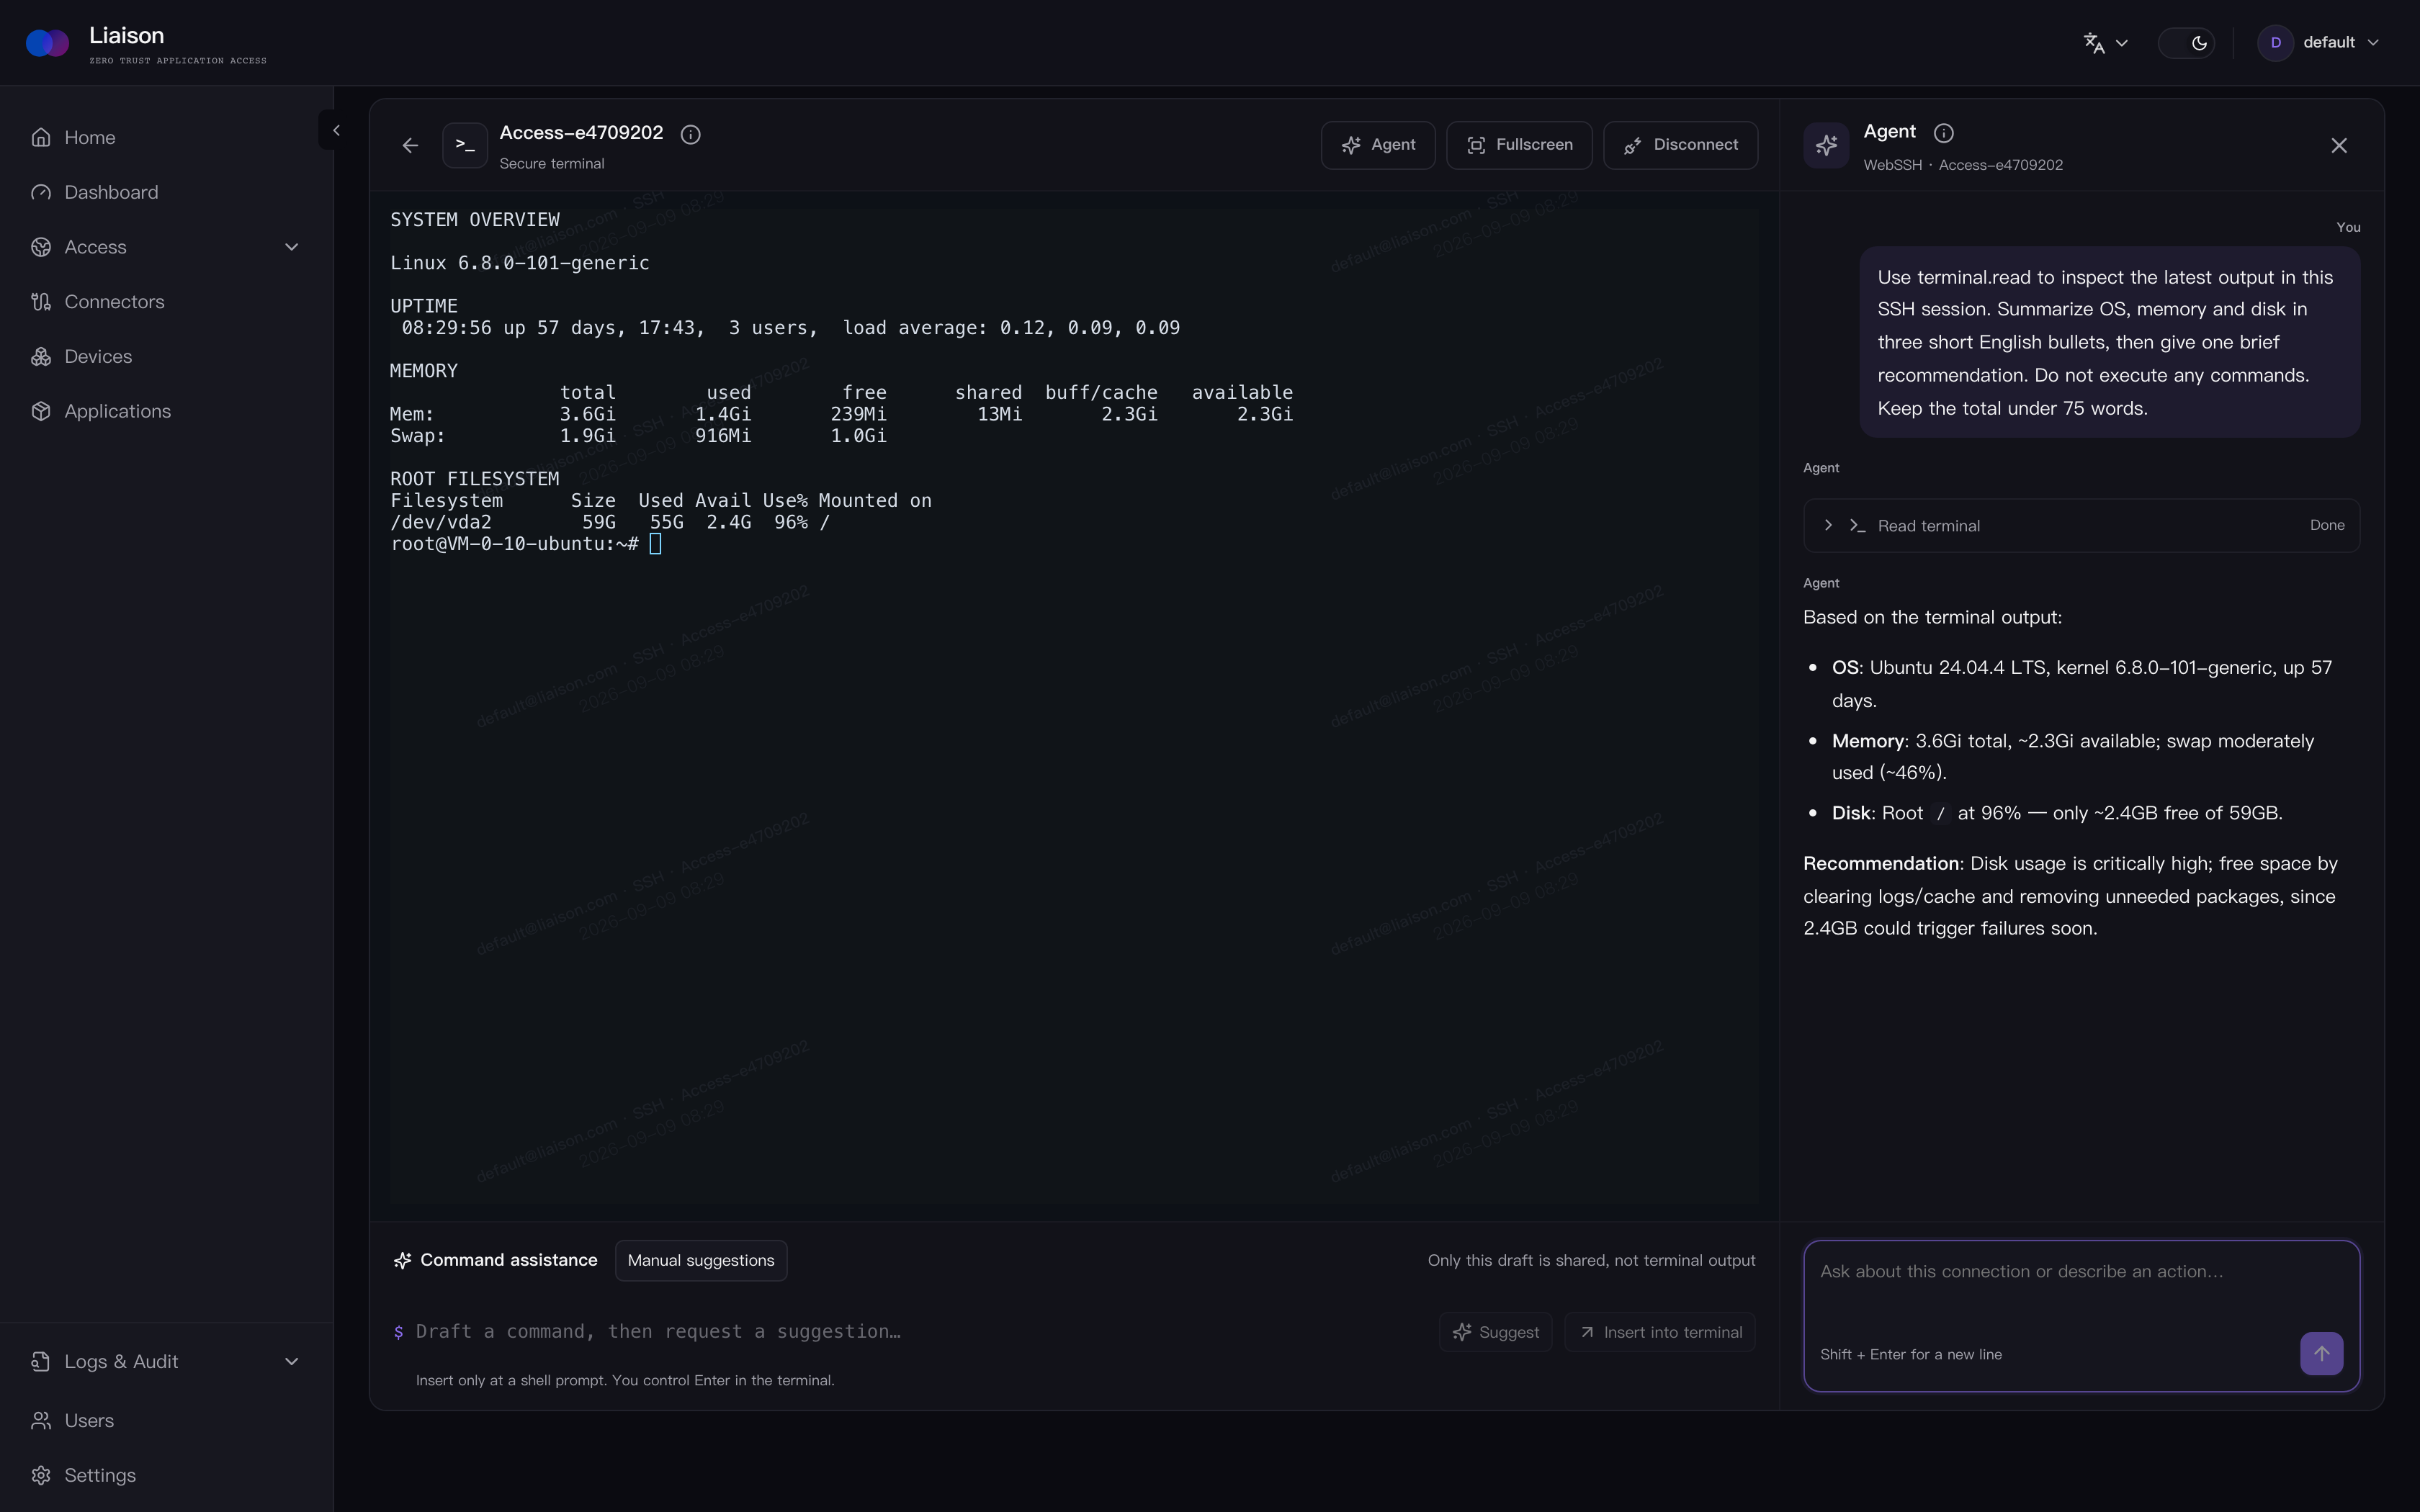Toggle dark mode switch

coord(2186,43)
